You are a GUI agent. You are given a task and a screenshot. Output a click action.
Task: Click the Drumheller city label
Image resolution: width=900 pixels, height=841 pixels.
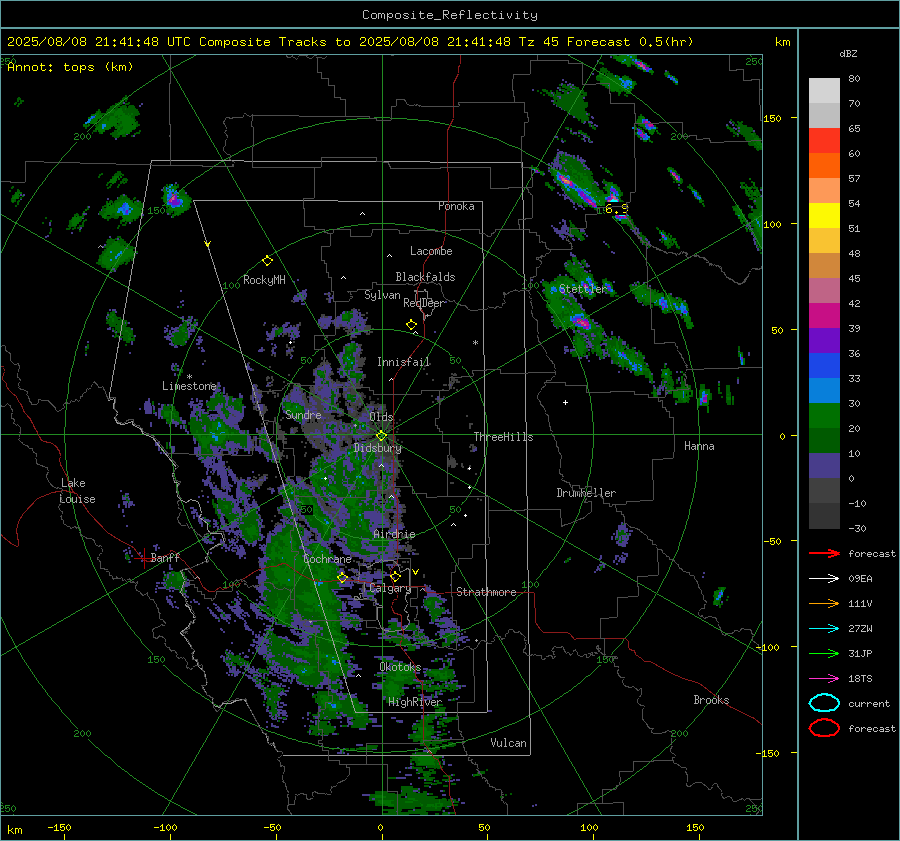(586, 493)
